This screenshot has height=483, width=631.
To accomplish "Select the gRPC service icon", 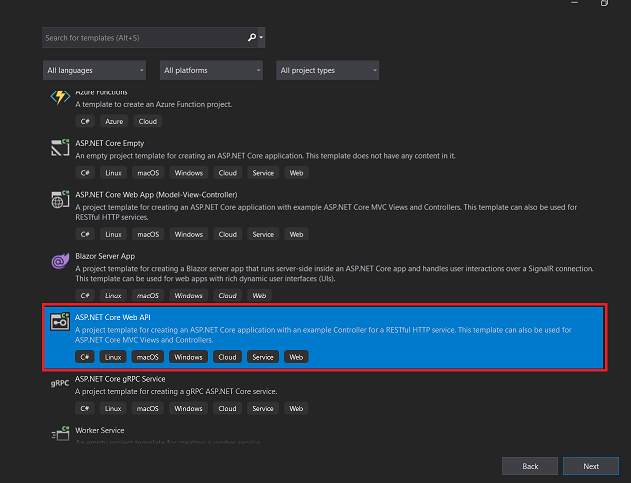I will point(60,383).
